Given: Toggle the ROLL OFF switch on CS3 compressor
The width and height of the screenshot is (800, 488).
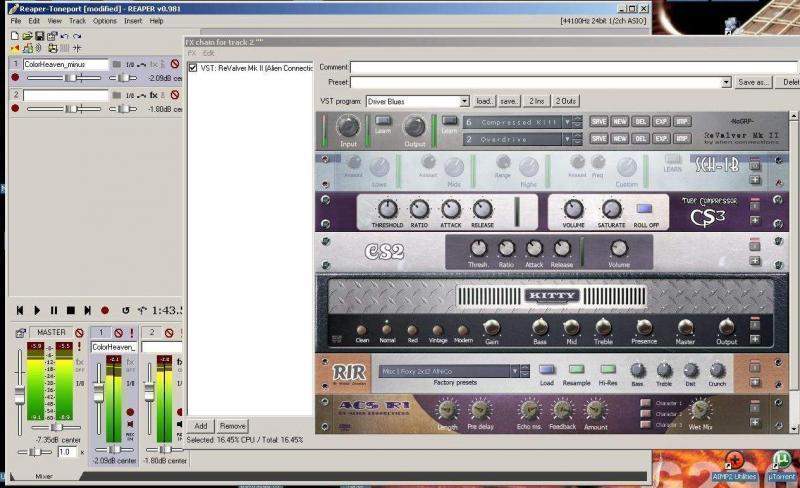Looking at the screenshot, I should [644, 209].
